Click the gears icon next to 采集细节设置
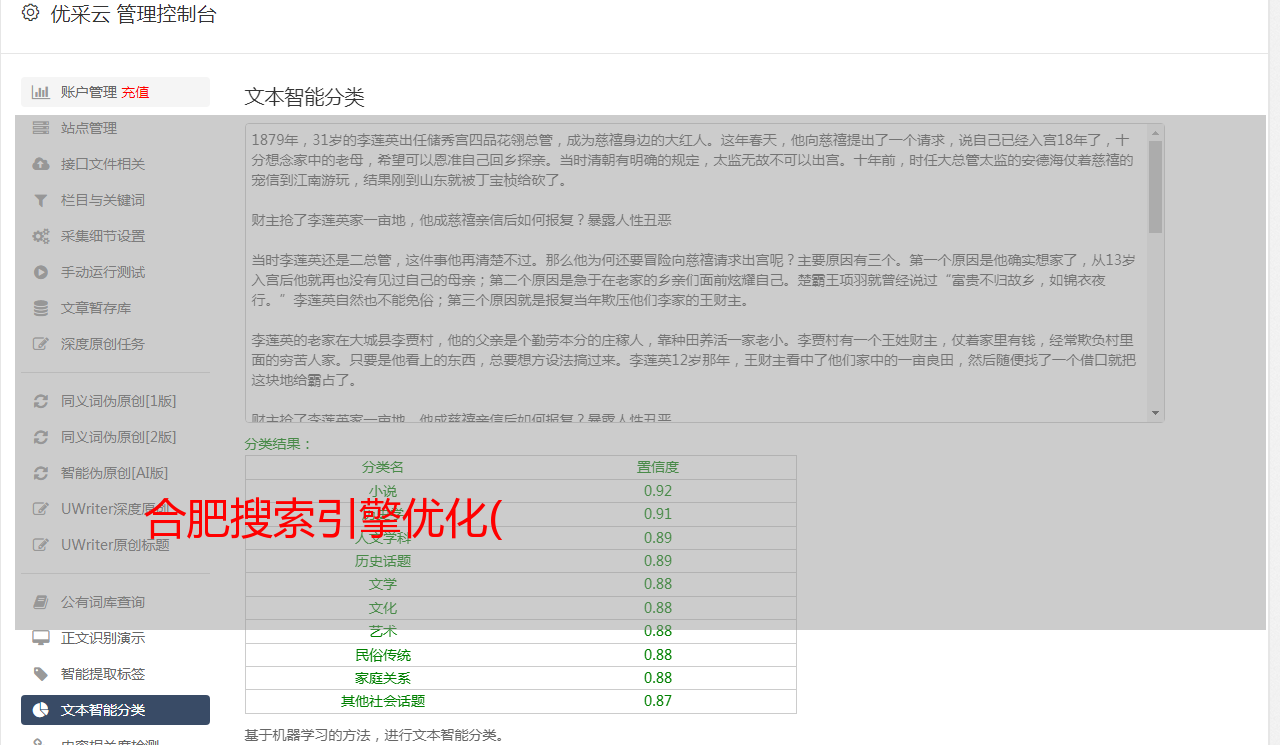The height and width of the screenshot is (745, 1280). coord(41,236)
